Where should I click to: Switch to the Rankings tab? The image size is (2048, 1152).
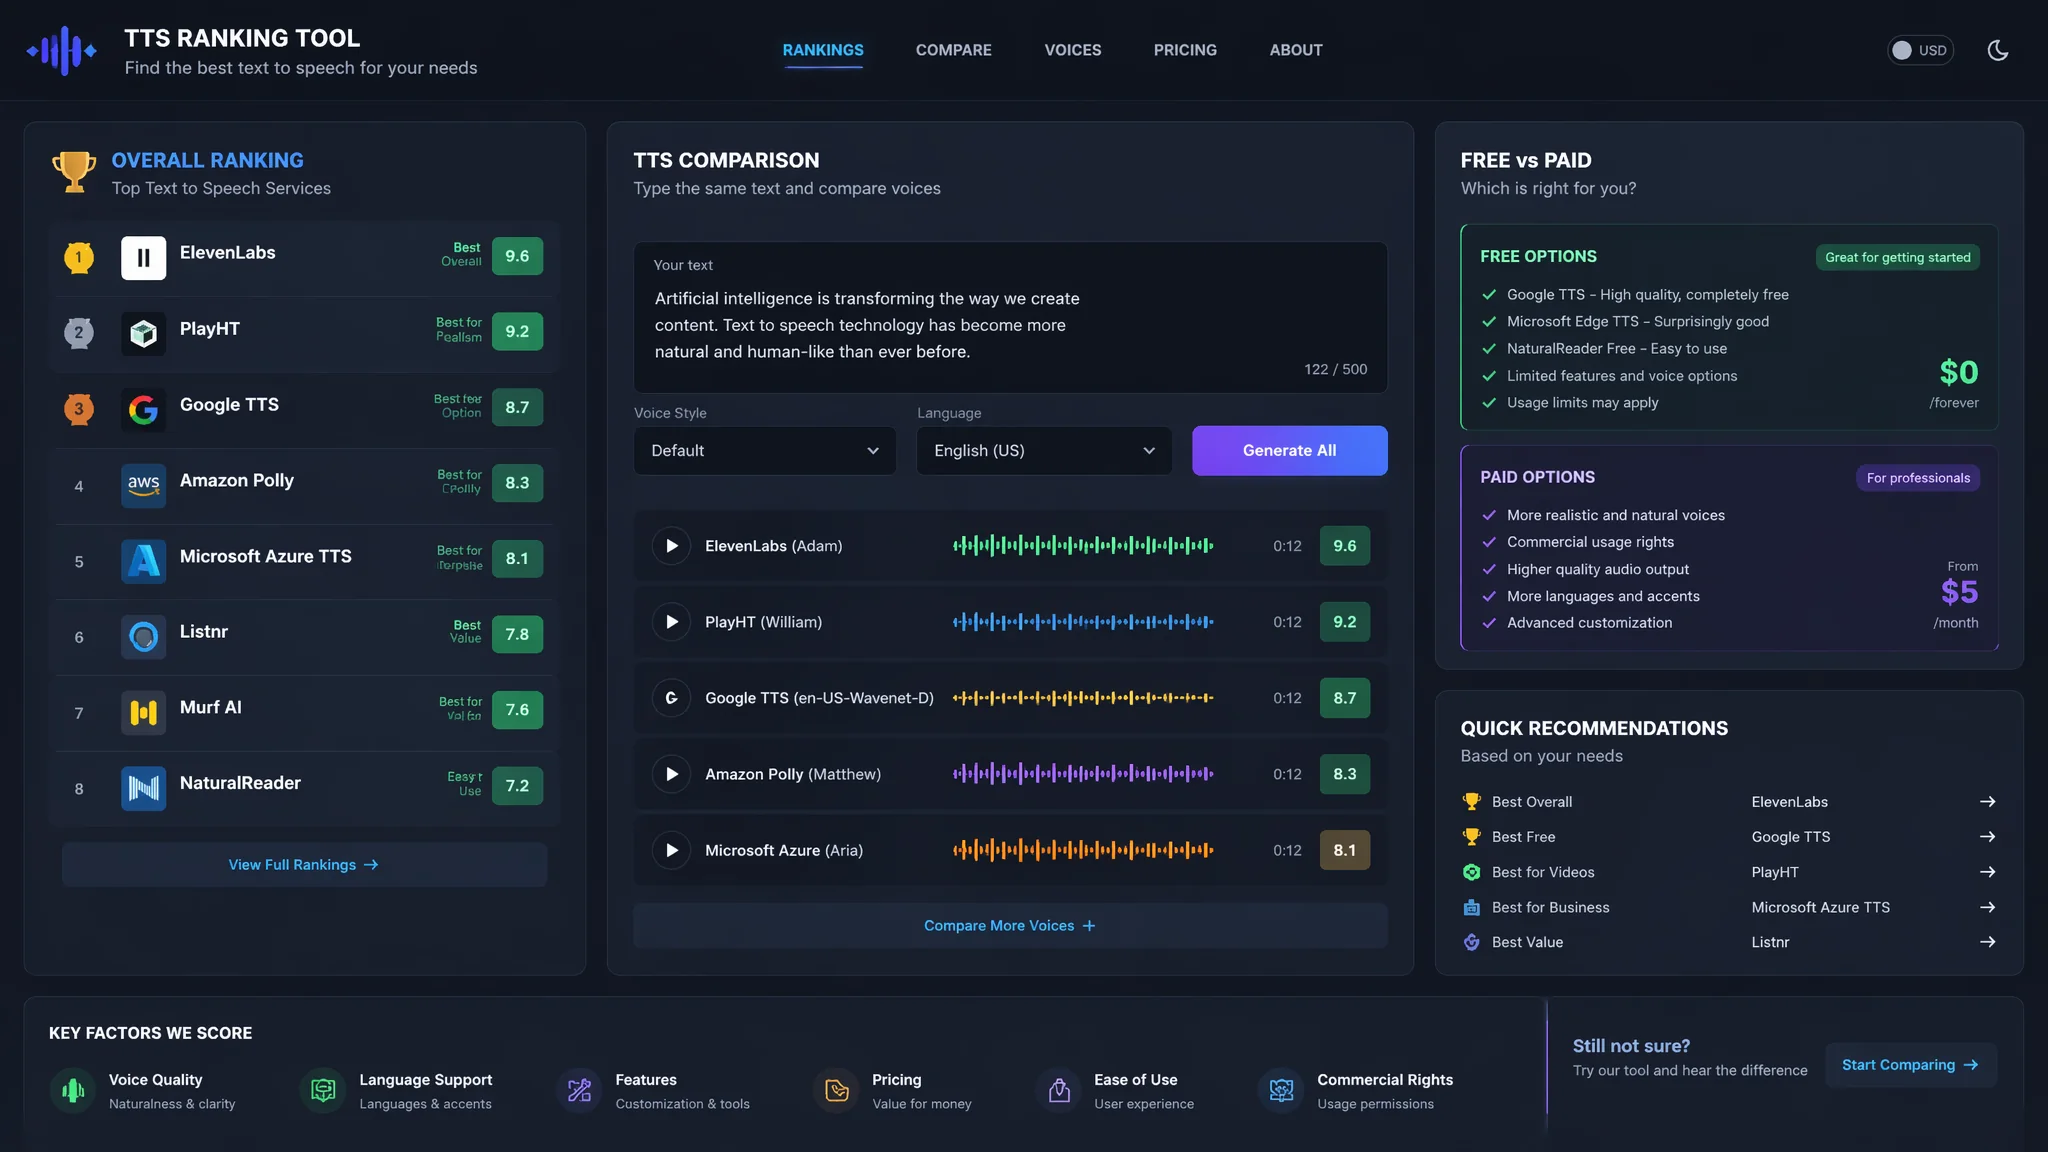point(823,50)
